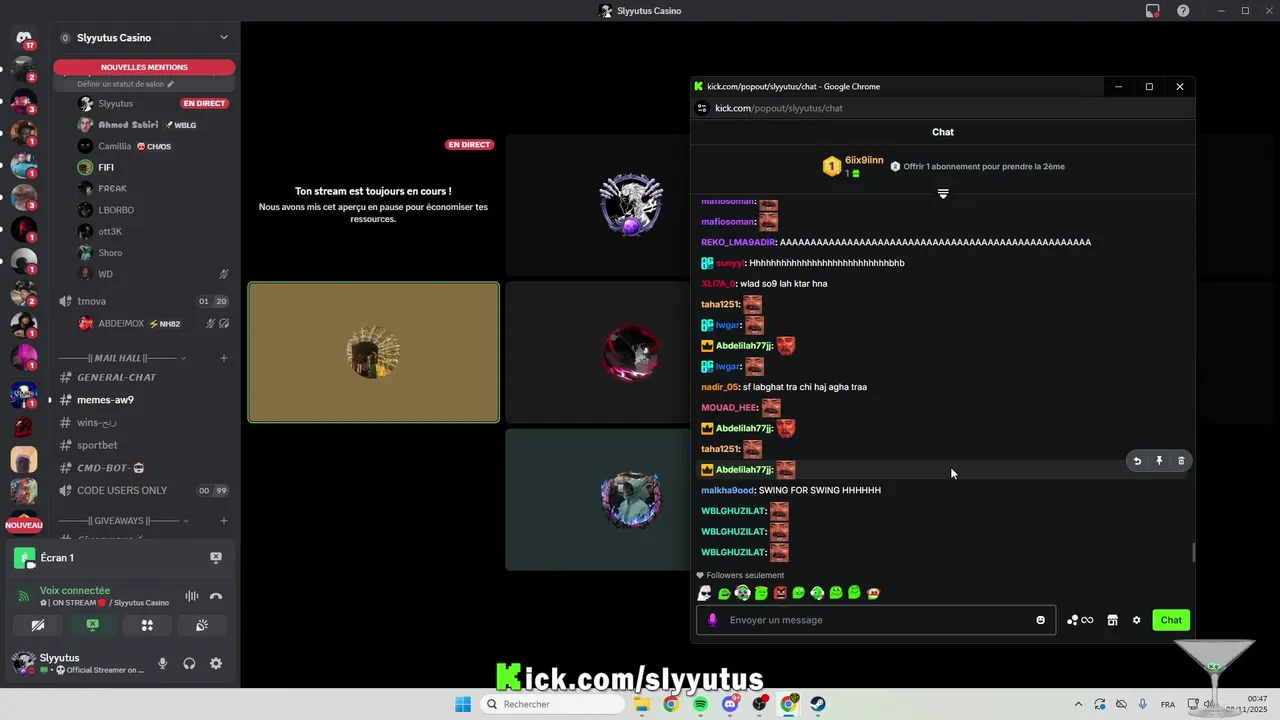1280x720 pixels.
Task: Click Offrir 1 abonnement gift prompt
Action: click(x=977, y=167)
